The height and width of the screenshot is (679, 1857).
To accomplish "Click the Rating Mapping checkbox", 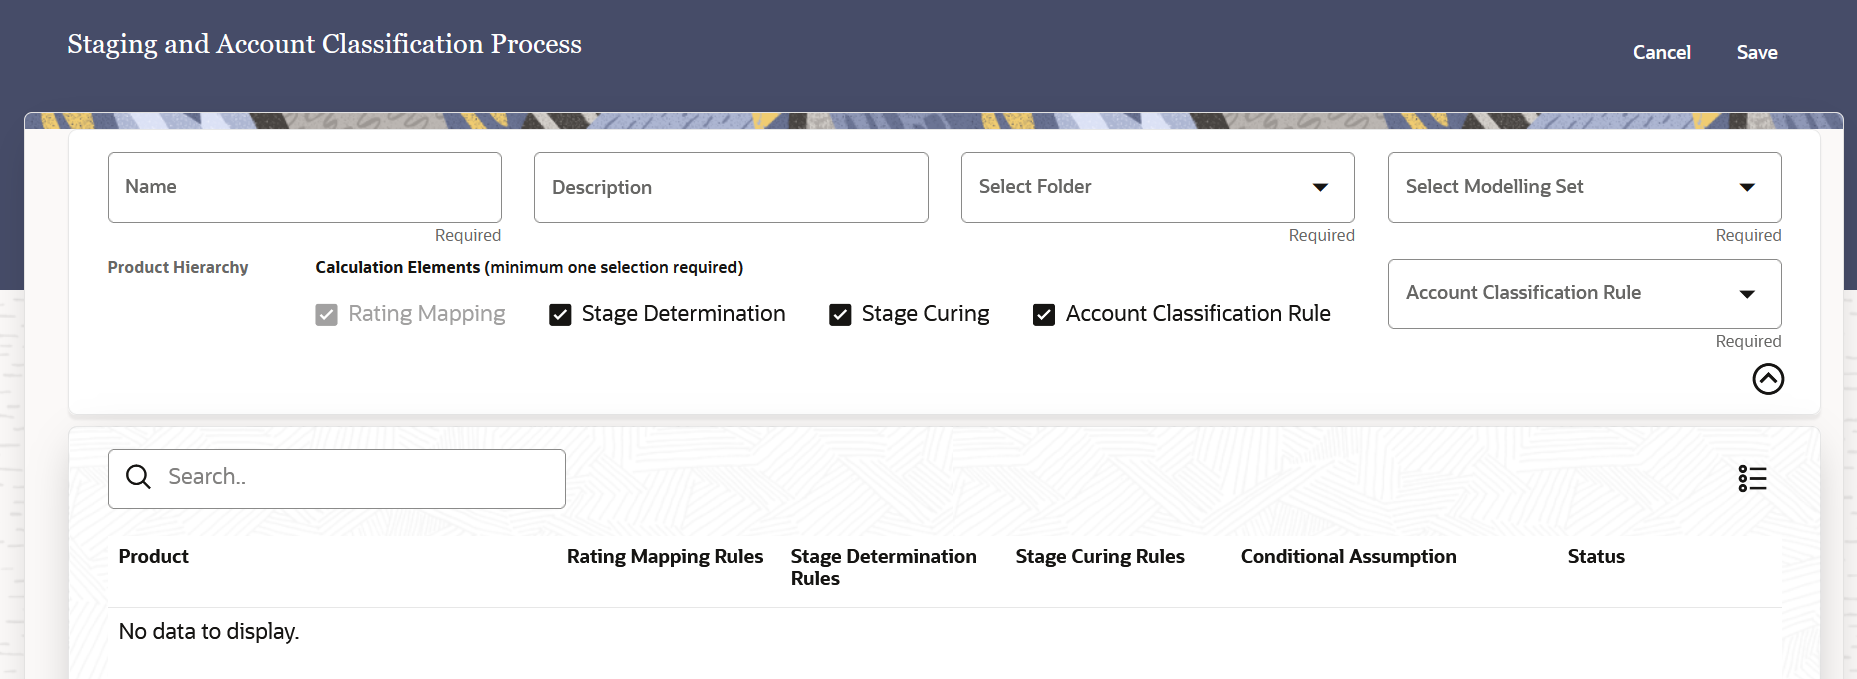I will [326, 315].
